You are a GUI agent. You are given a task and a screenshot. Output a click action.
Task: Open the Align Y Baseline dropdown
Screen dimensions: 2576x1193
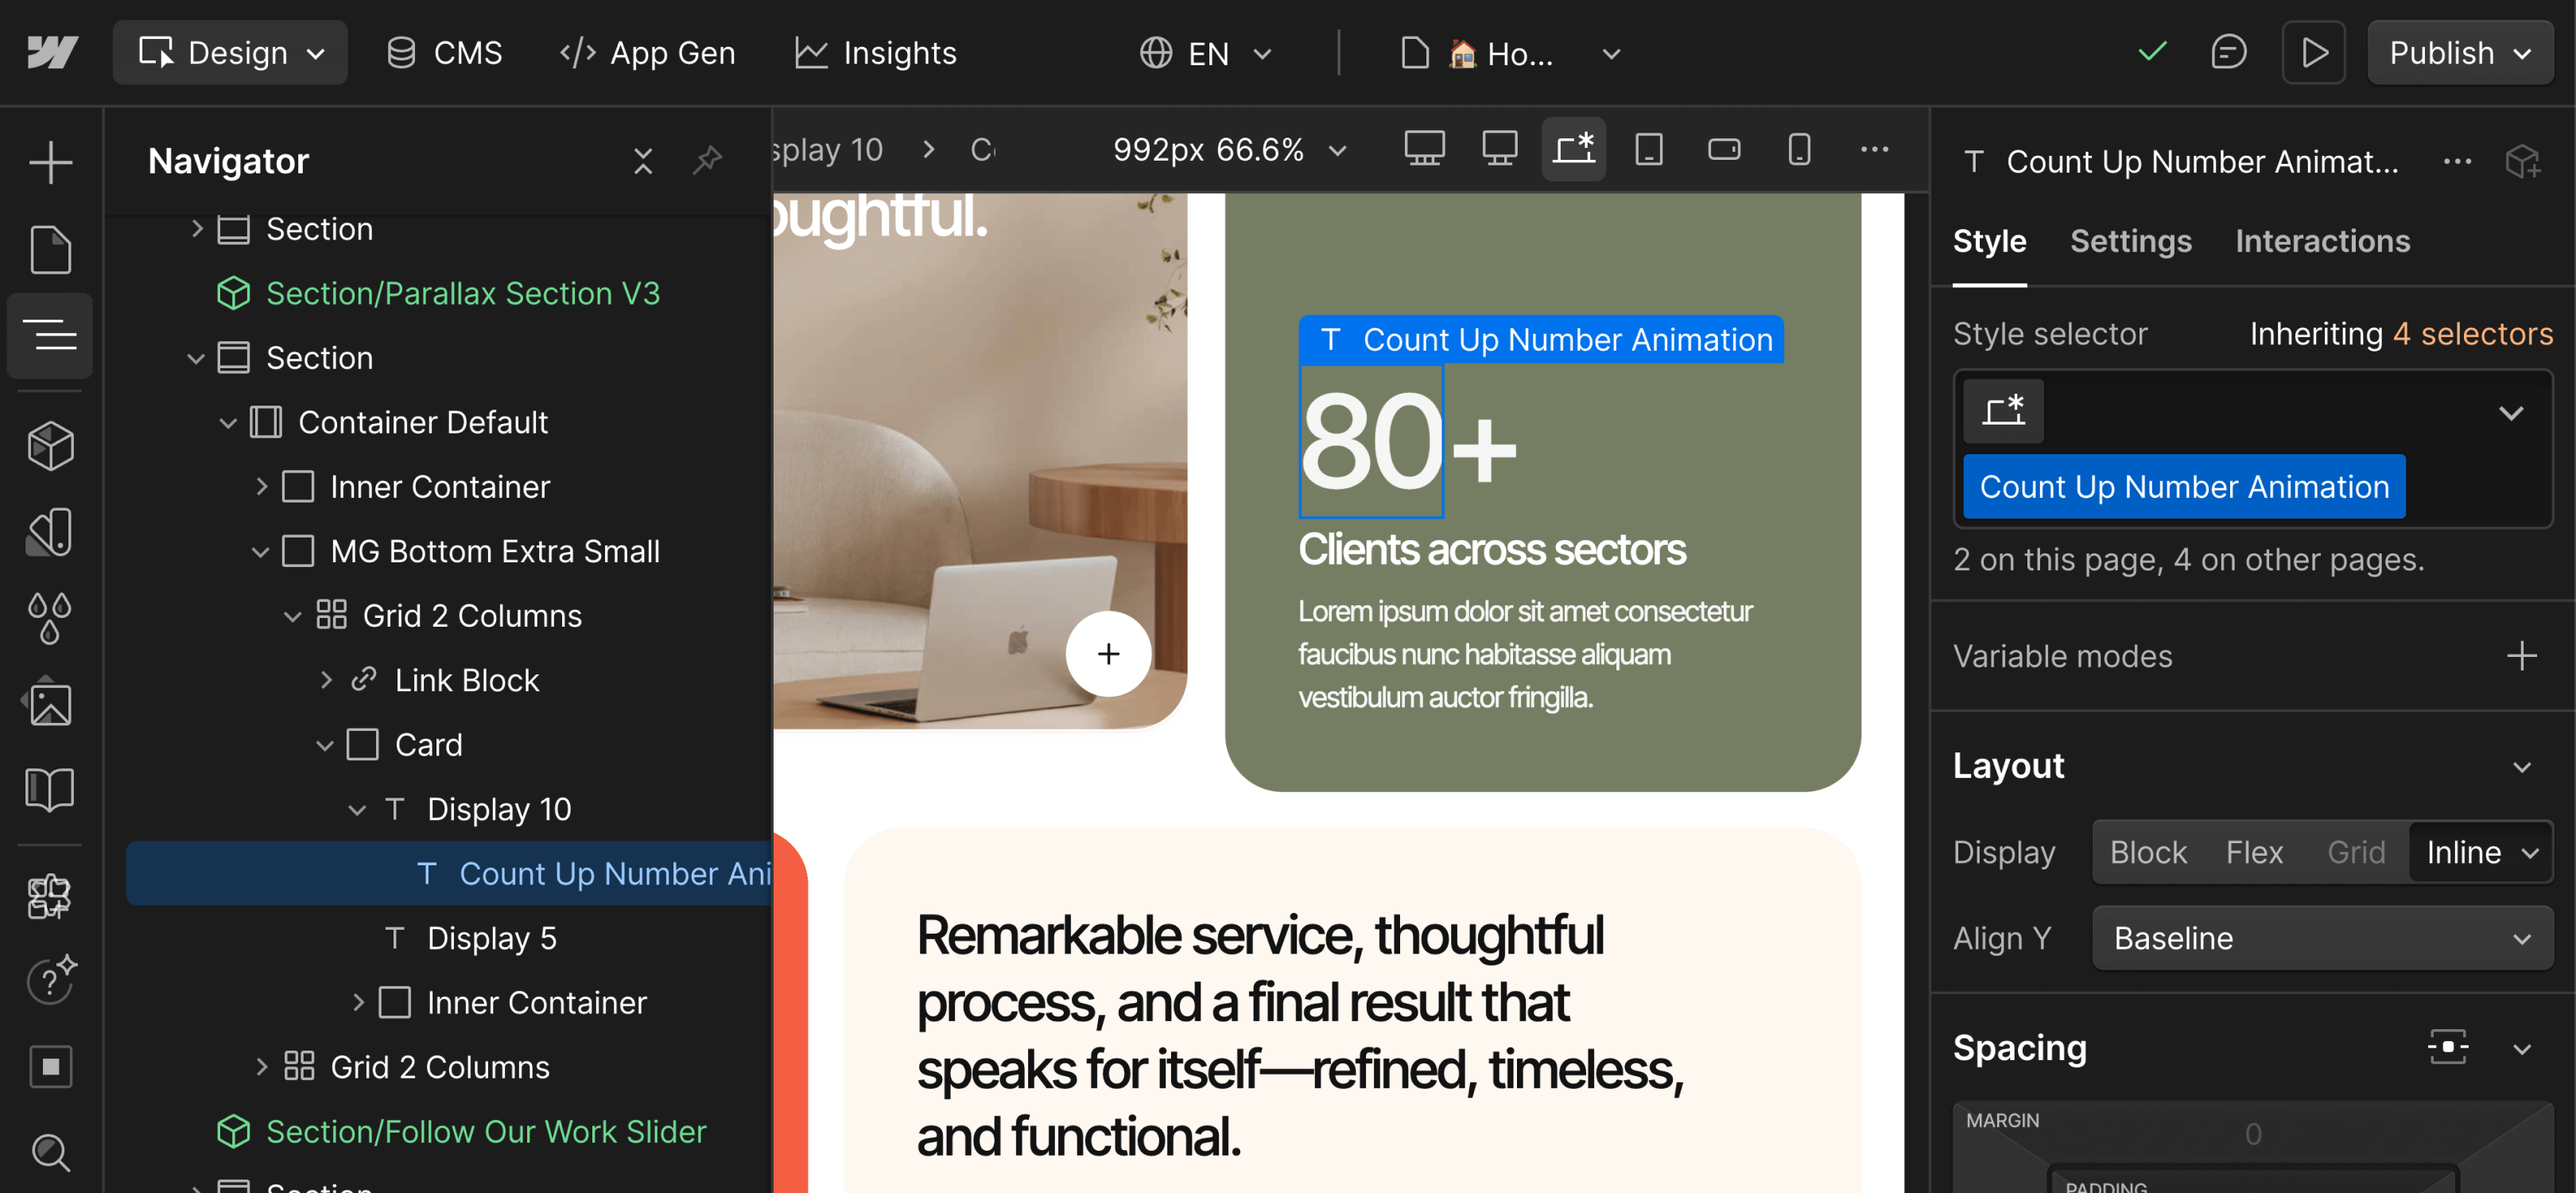pyautogui.click(x=2322, y=938)
